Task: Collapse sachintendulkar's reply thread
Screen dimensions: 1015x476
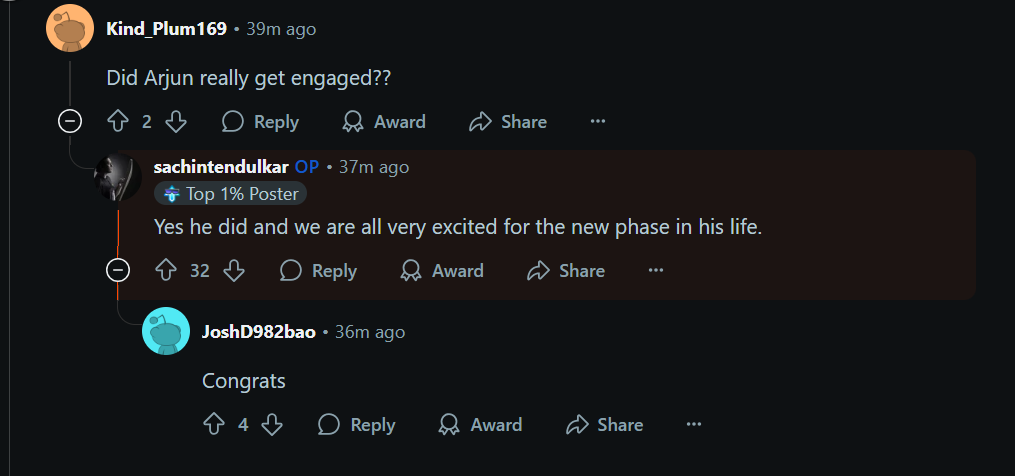Action: [x=118, y=271]
